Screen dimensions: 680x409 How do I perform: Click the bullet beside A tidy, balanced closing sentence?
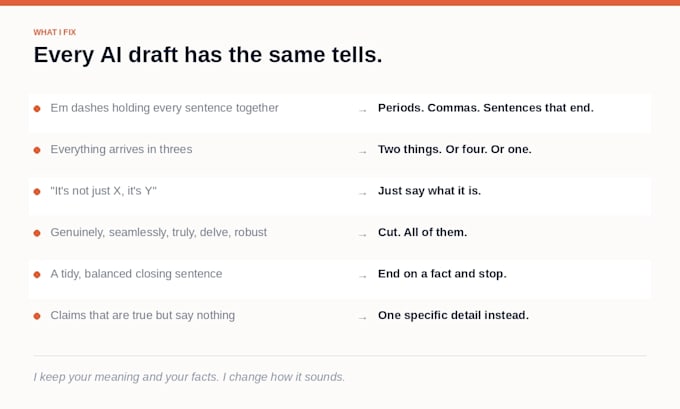[x=37, y=275]
